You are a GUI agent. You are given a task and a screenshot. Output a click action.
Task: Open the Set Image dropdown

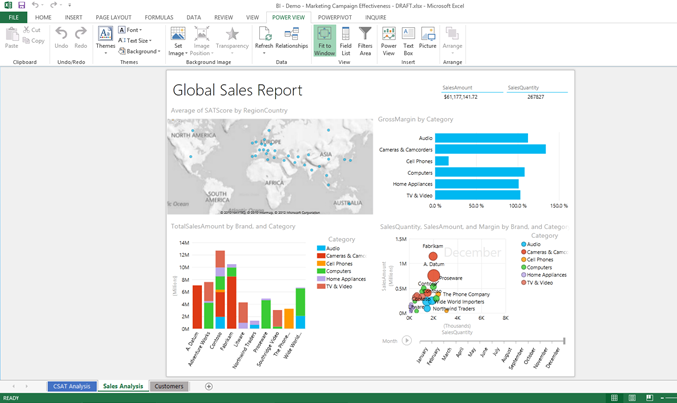click(x=178, y=41)
